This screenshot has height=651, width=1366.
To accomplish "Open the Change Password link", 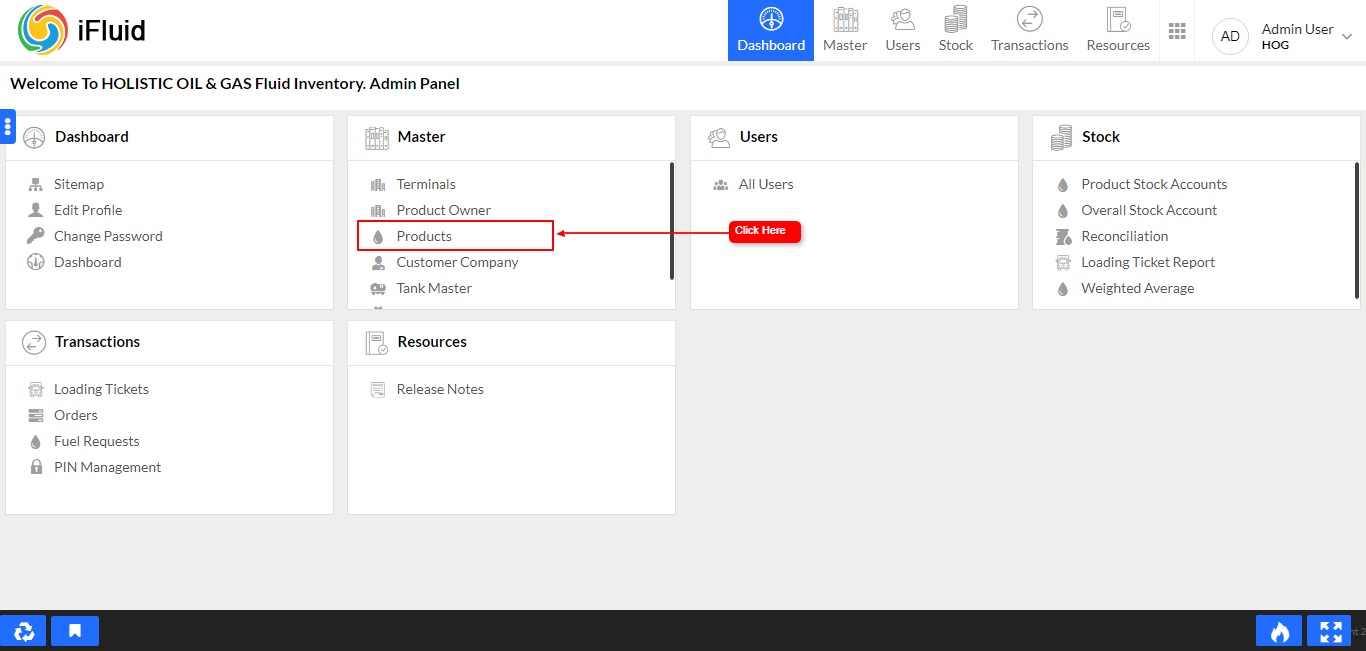I will 108,236.
